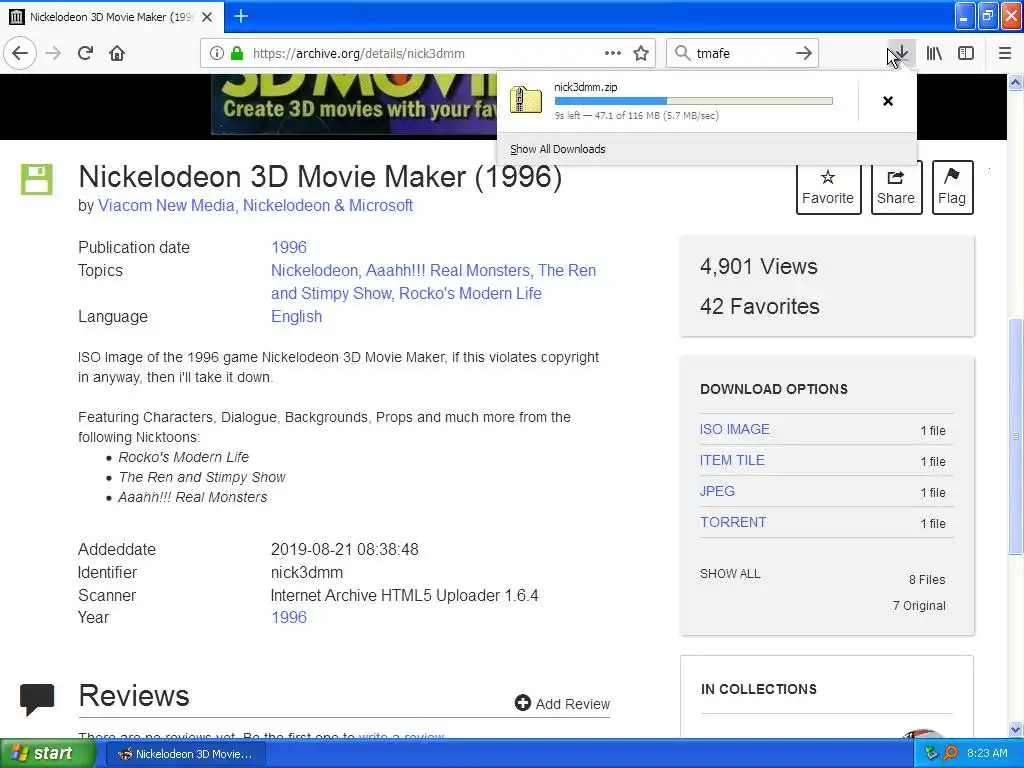Click 42 Favorites text

tap(760, 306)
